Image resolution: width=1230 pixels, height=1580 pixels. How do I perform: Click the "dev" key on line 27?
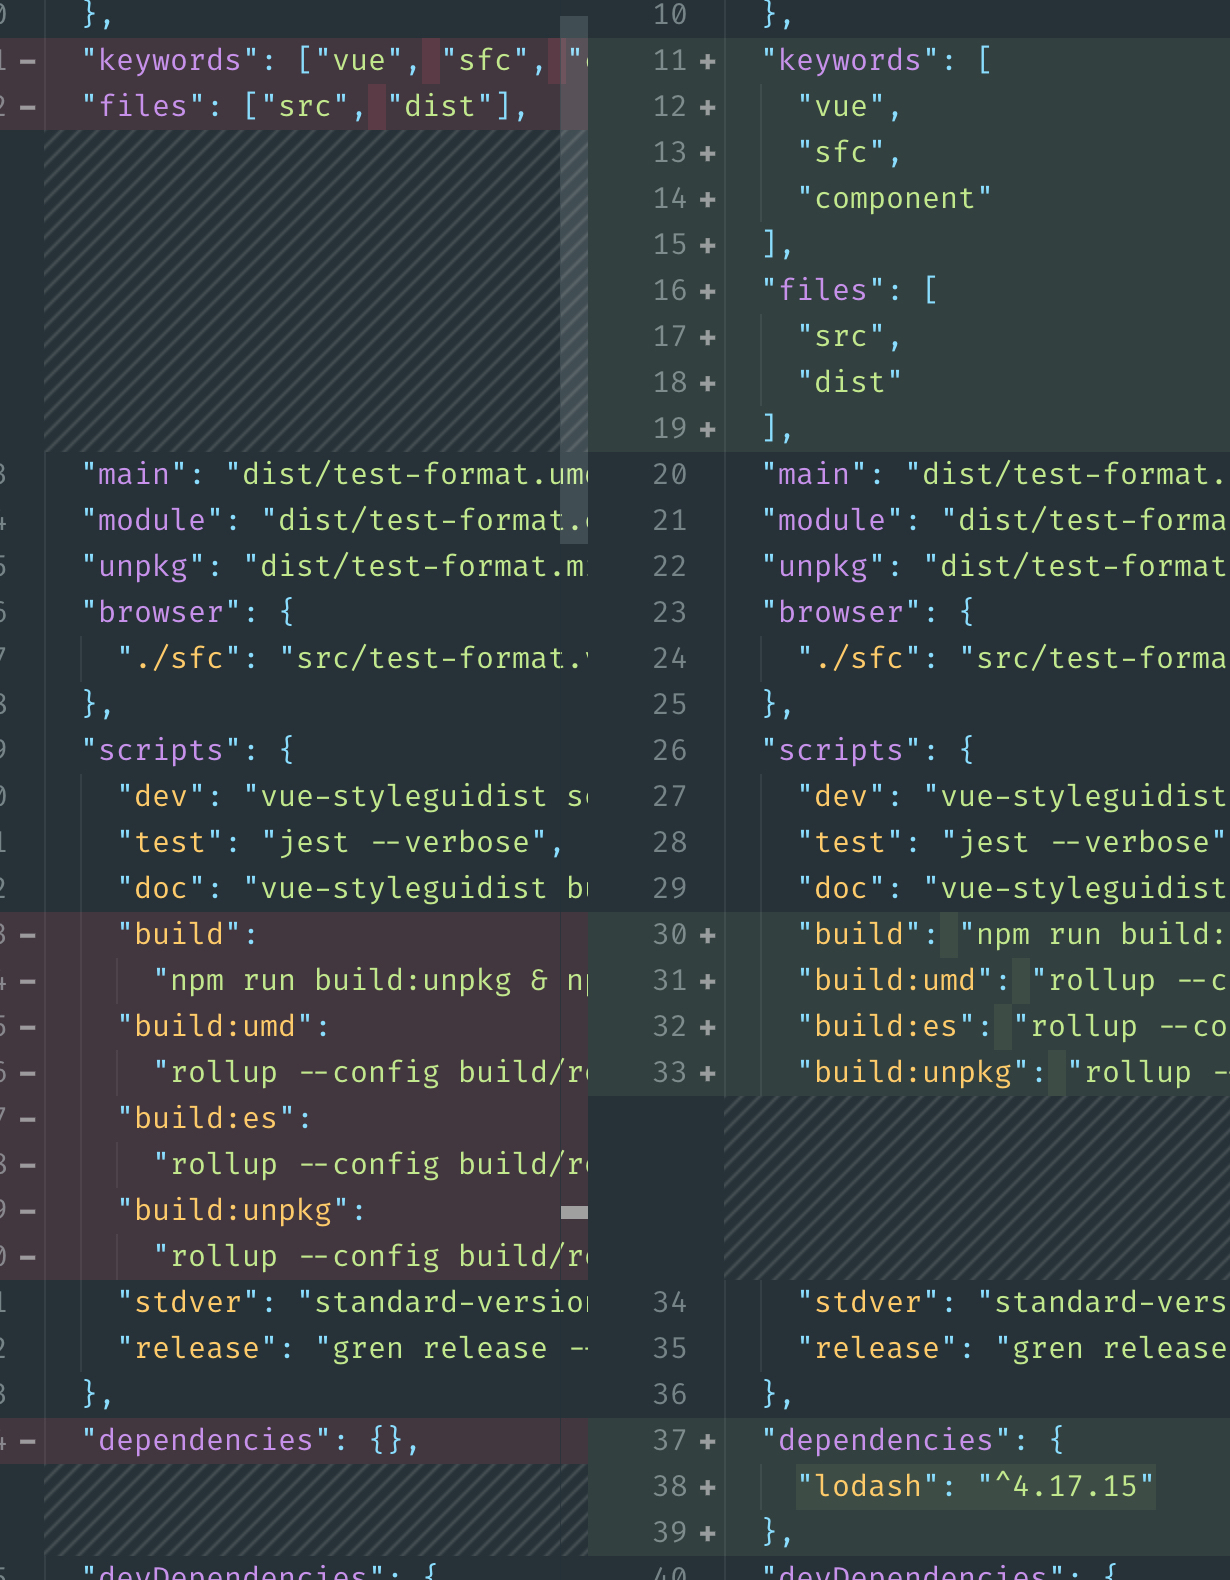click(x=841, y=796)
